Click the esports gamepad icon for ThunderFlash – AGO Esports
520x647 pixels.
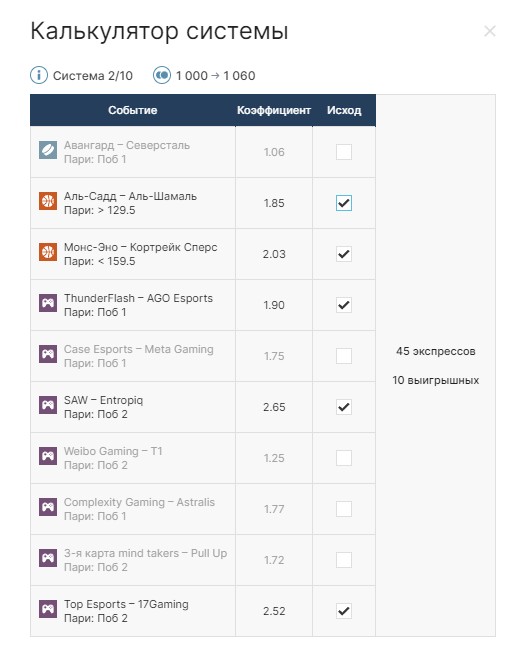coord(48,303)
